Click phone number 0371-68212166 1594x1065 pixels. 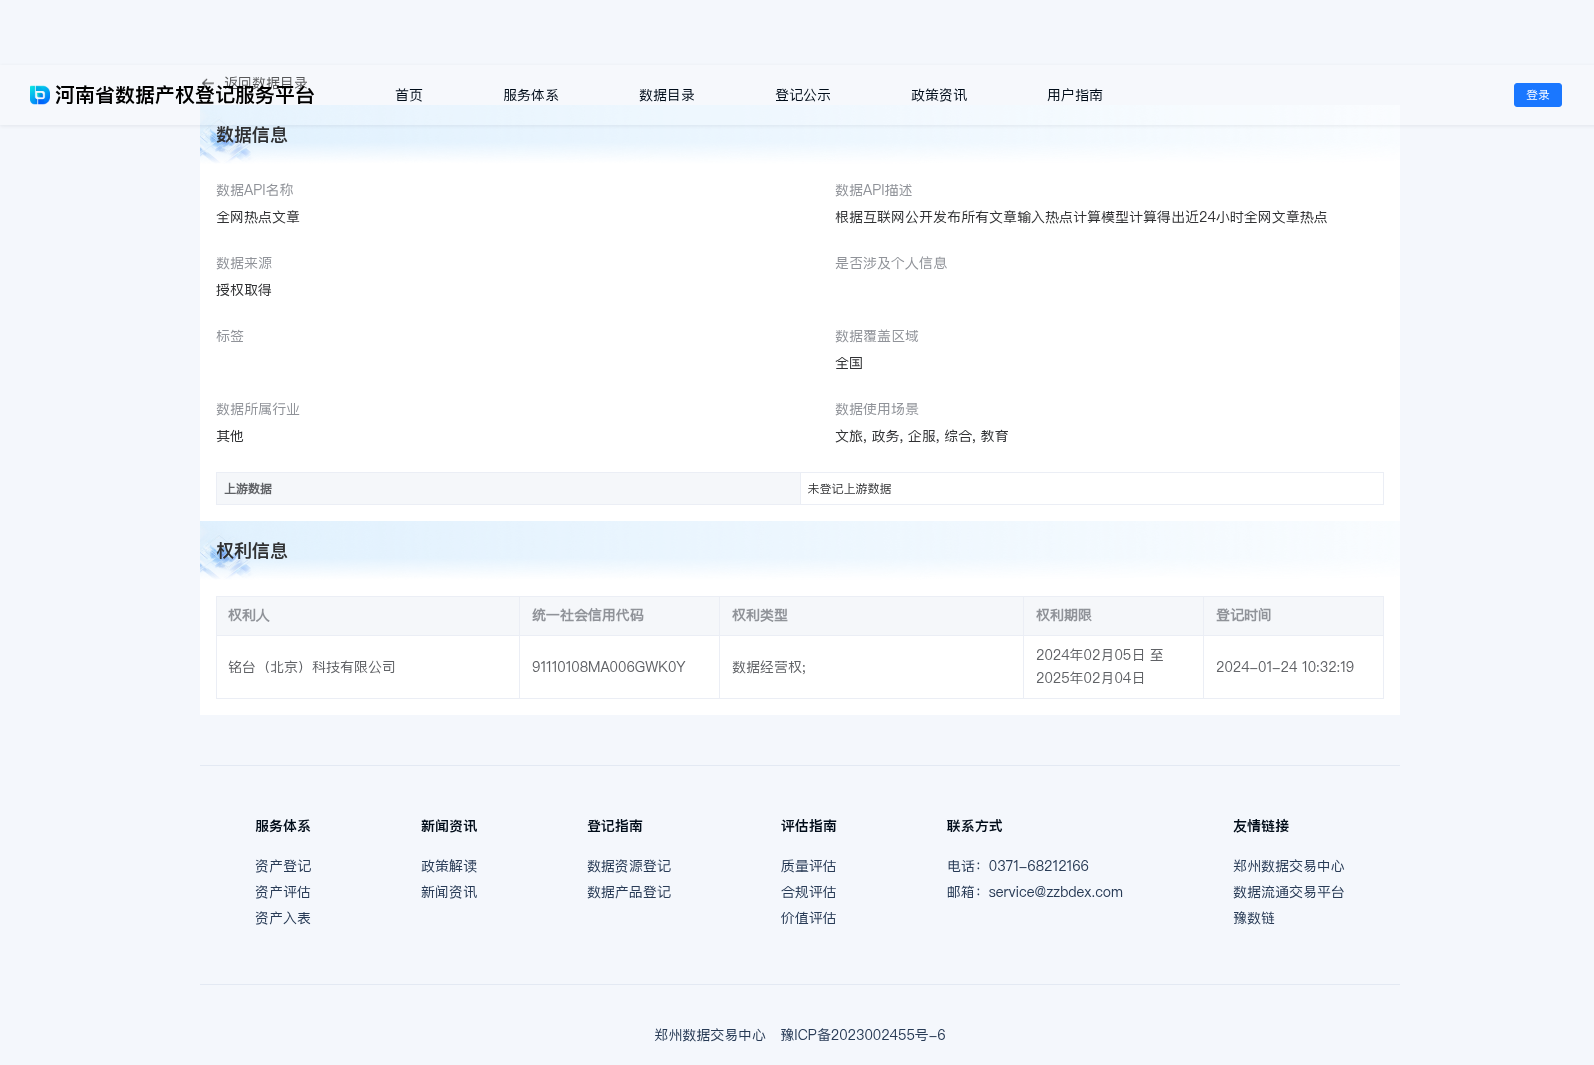point(1039,866)
